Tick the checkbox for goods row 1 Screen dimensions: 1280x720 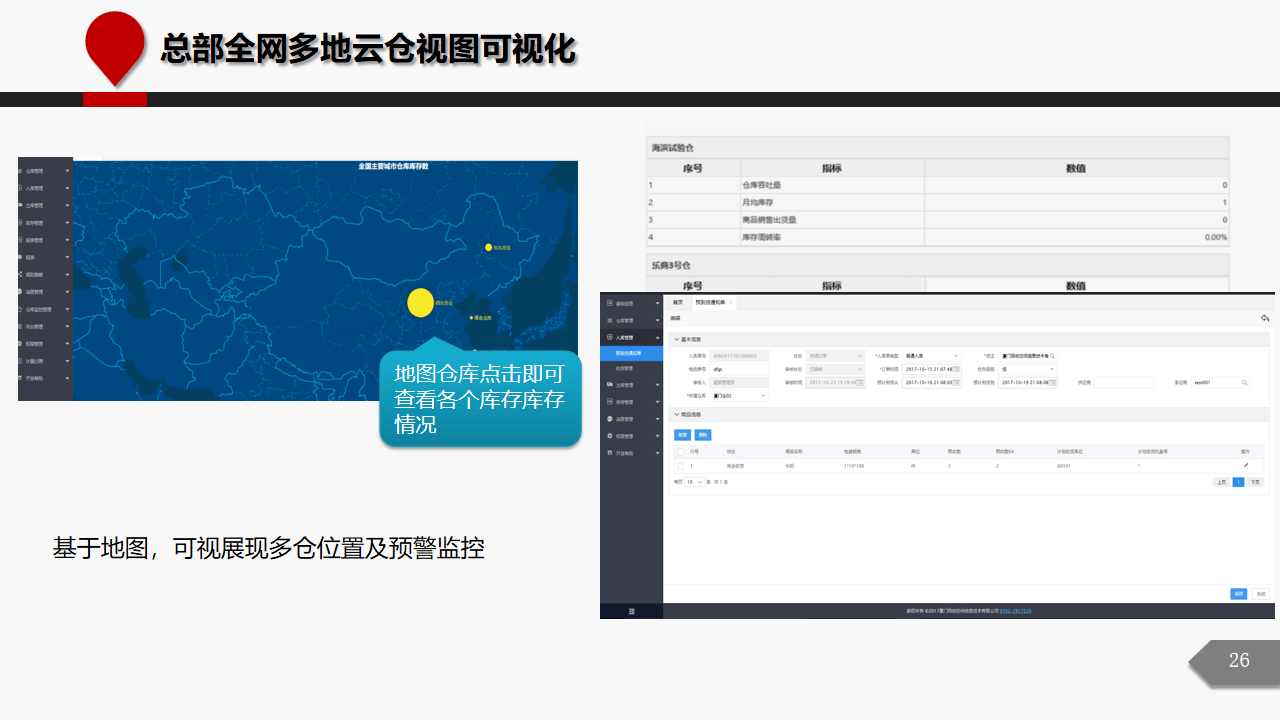(681, 466)
